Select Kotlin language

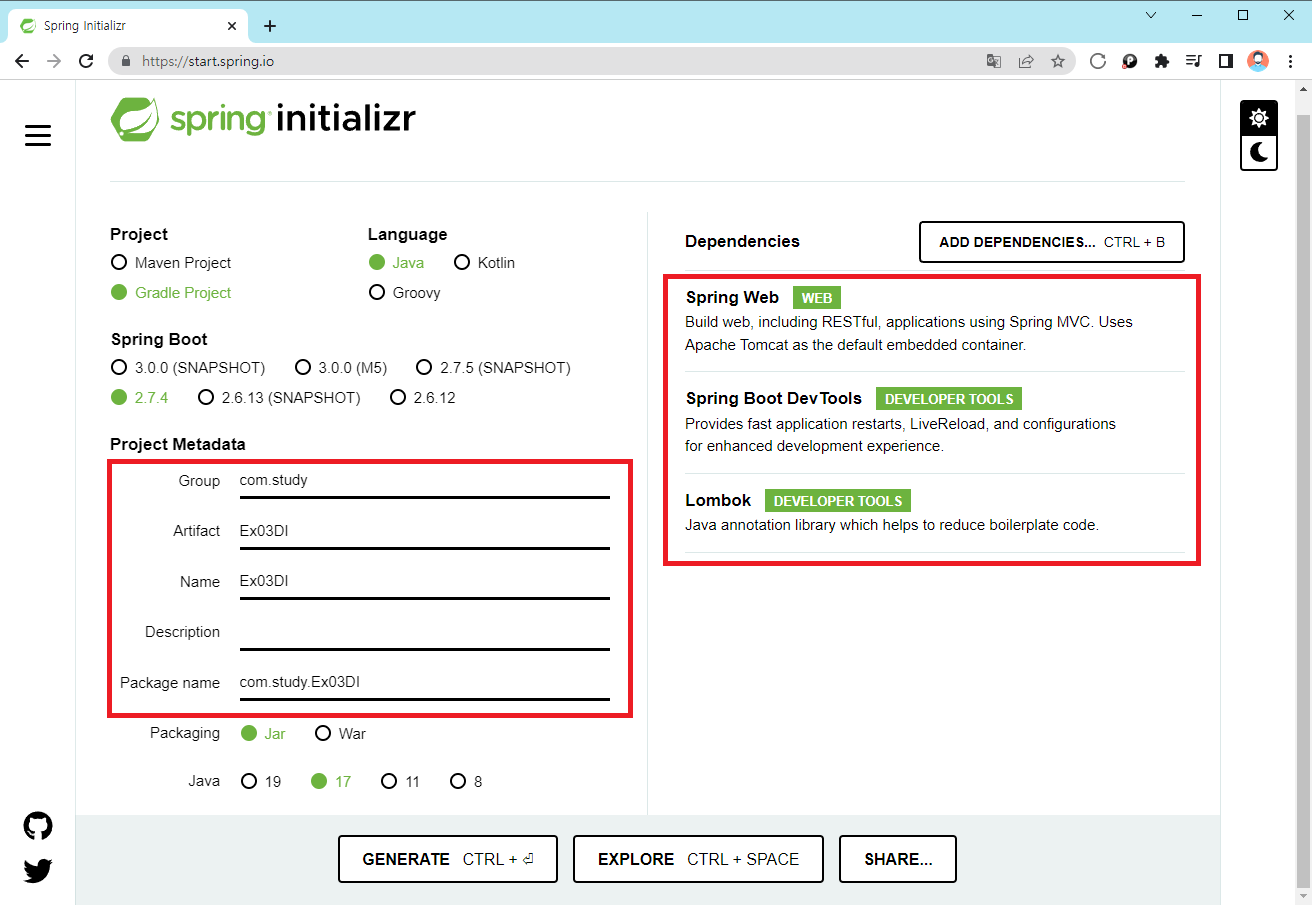click(x=485, y=262)
